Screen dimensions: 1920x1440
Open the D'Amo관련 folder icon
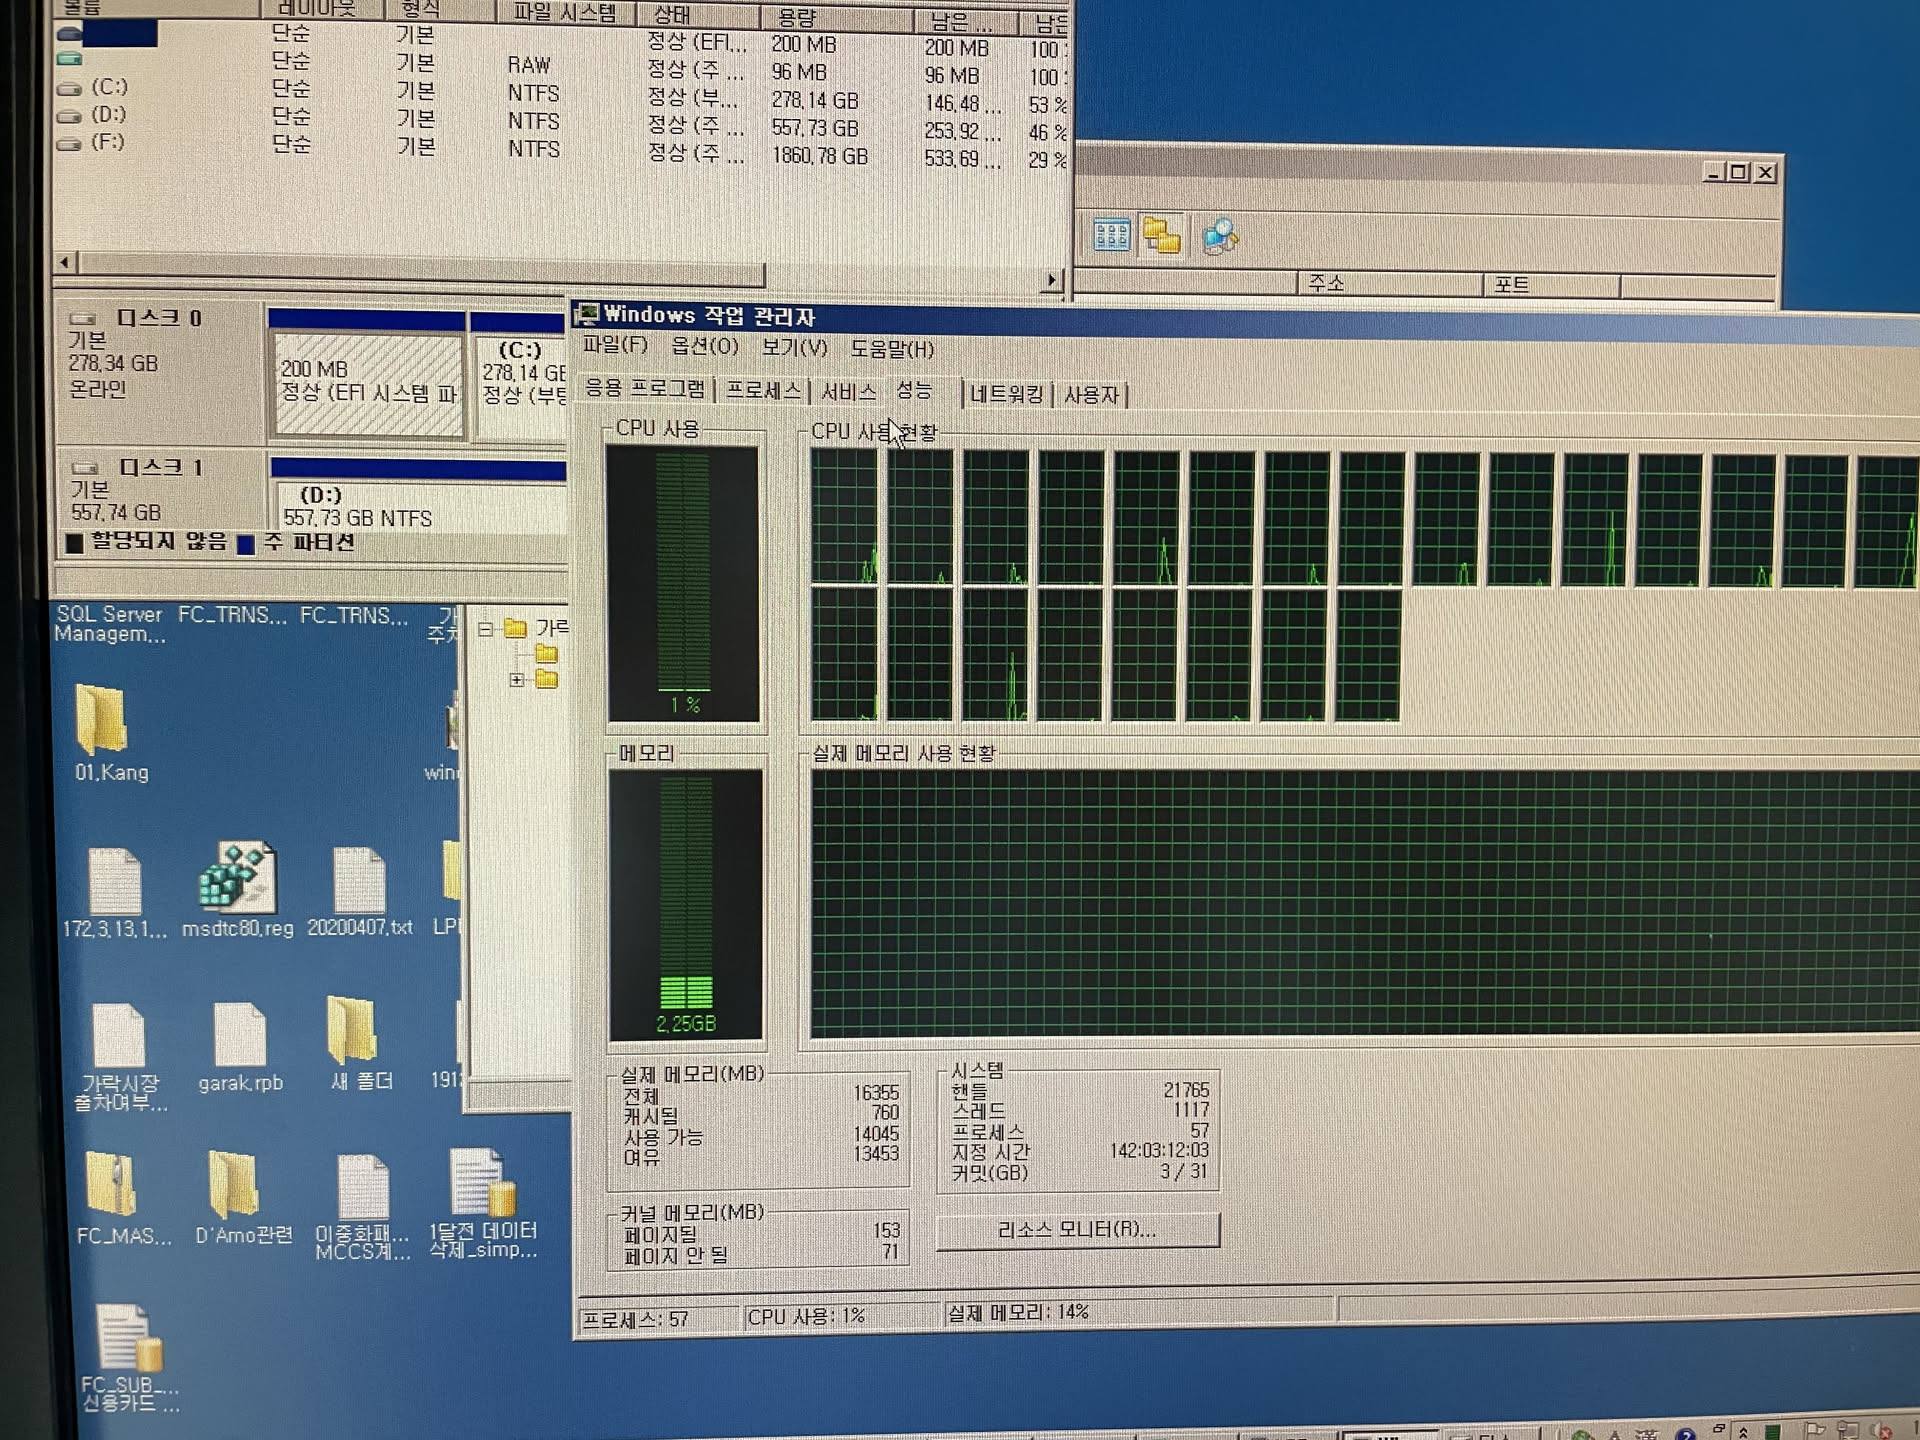pos(234,1185)
